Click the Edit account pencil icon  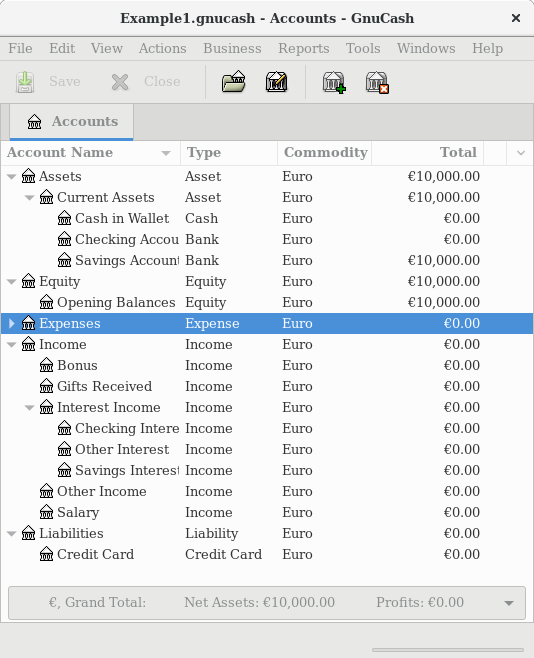tap(277, 82)
